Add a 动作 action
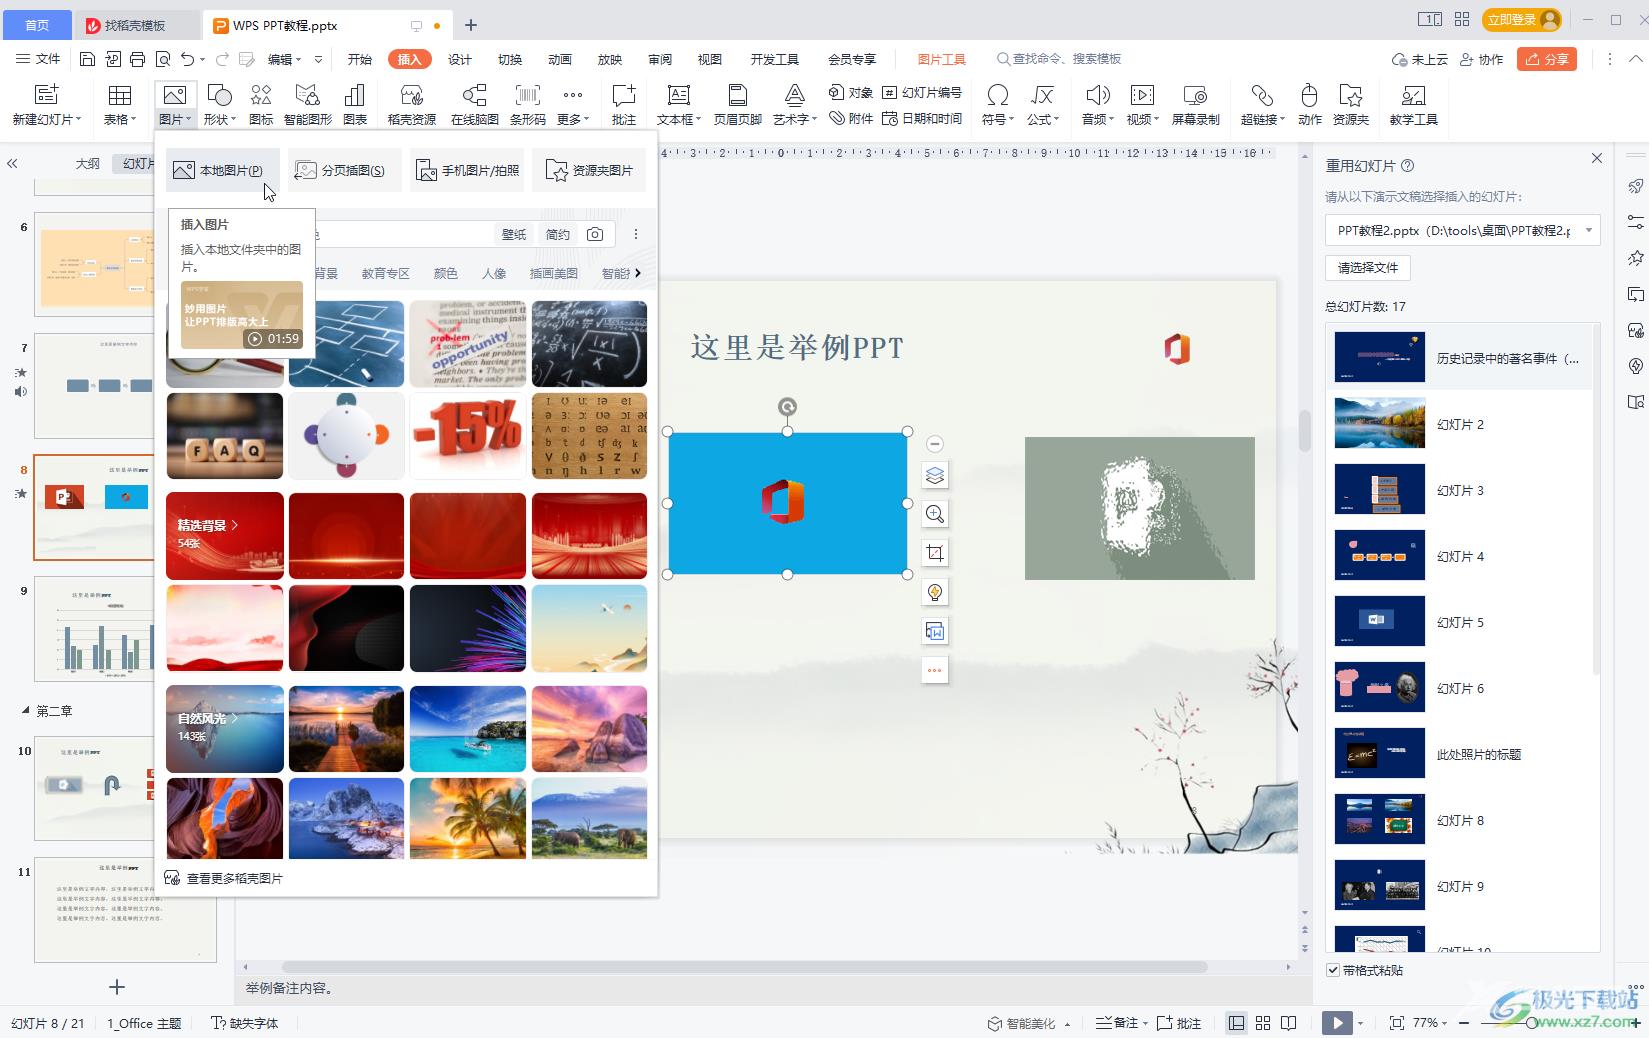The width and height of the screenshot is (1649, 1038). tap(1309, 104)
